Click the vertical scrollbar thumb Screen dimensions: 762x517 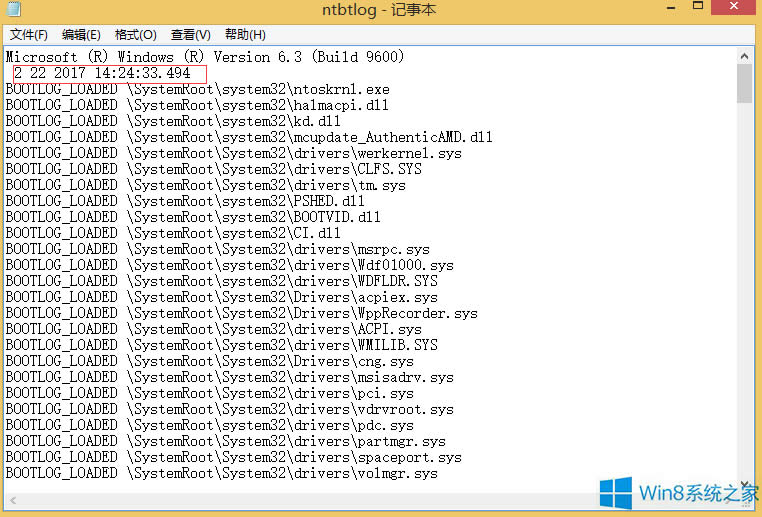[744, 84]
